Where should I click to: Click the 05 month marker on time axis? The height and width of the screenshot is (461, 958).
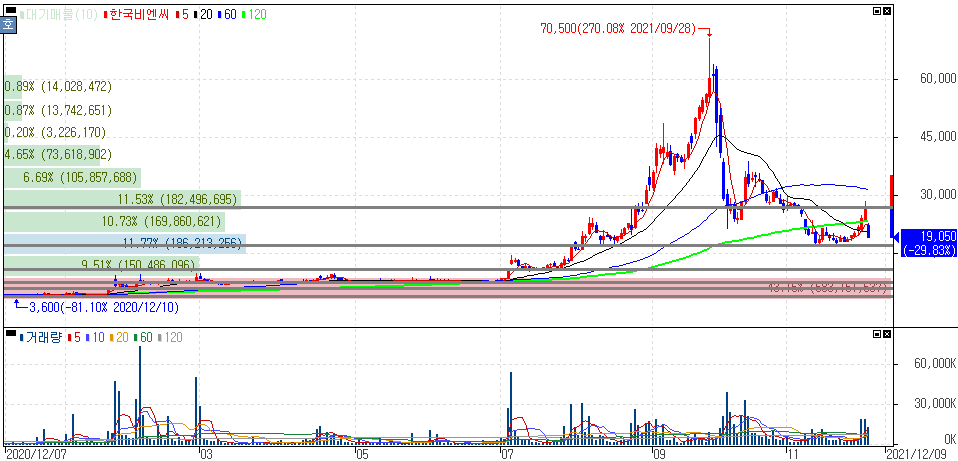click(361, 453)
